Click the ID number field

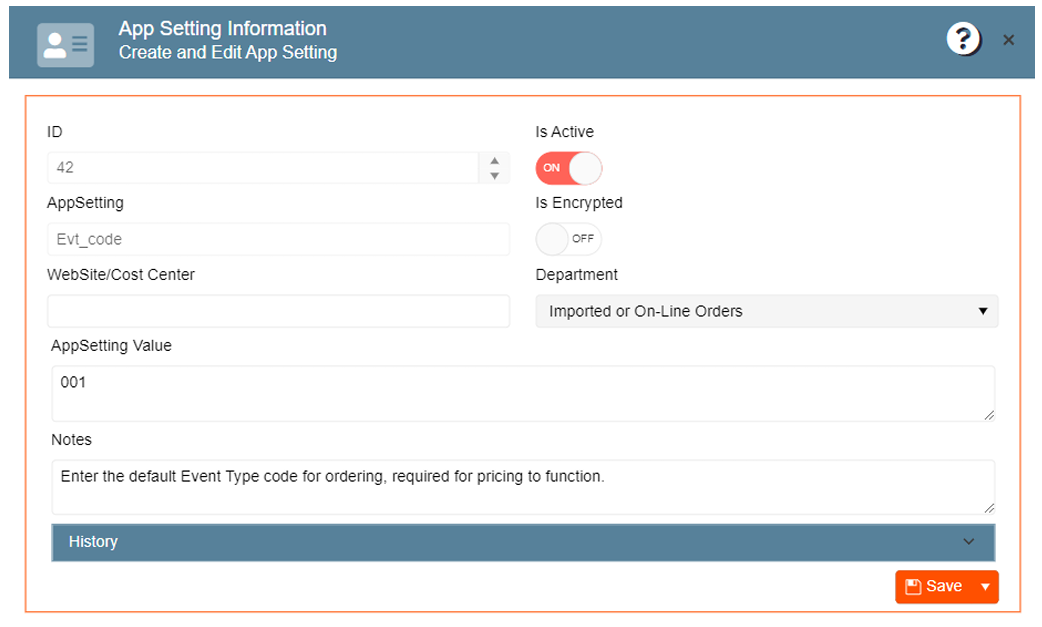[x=264, y=168]
